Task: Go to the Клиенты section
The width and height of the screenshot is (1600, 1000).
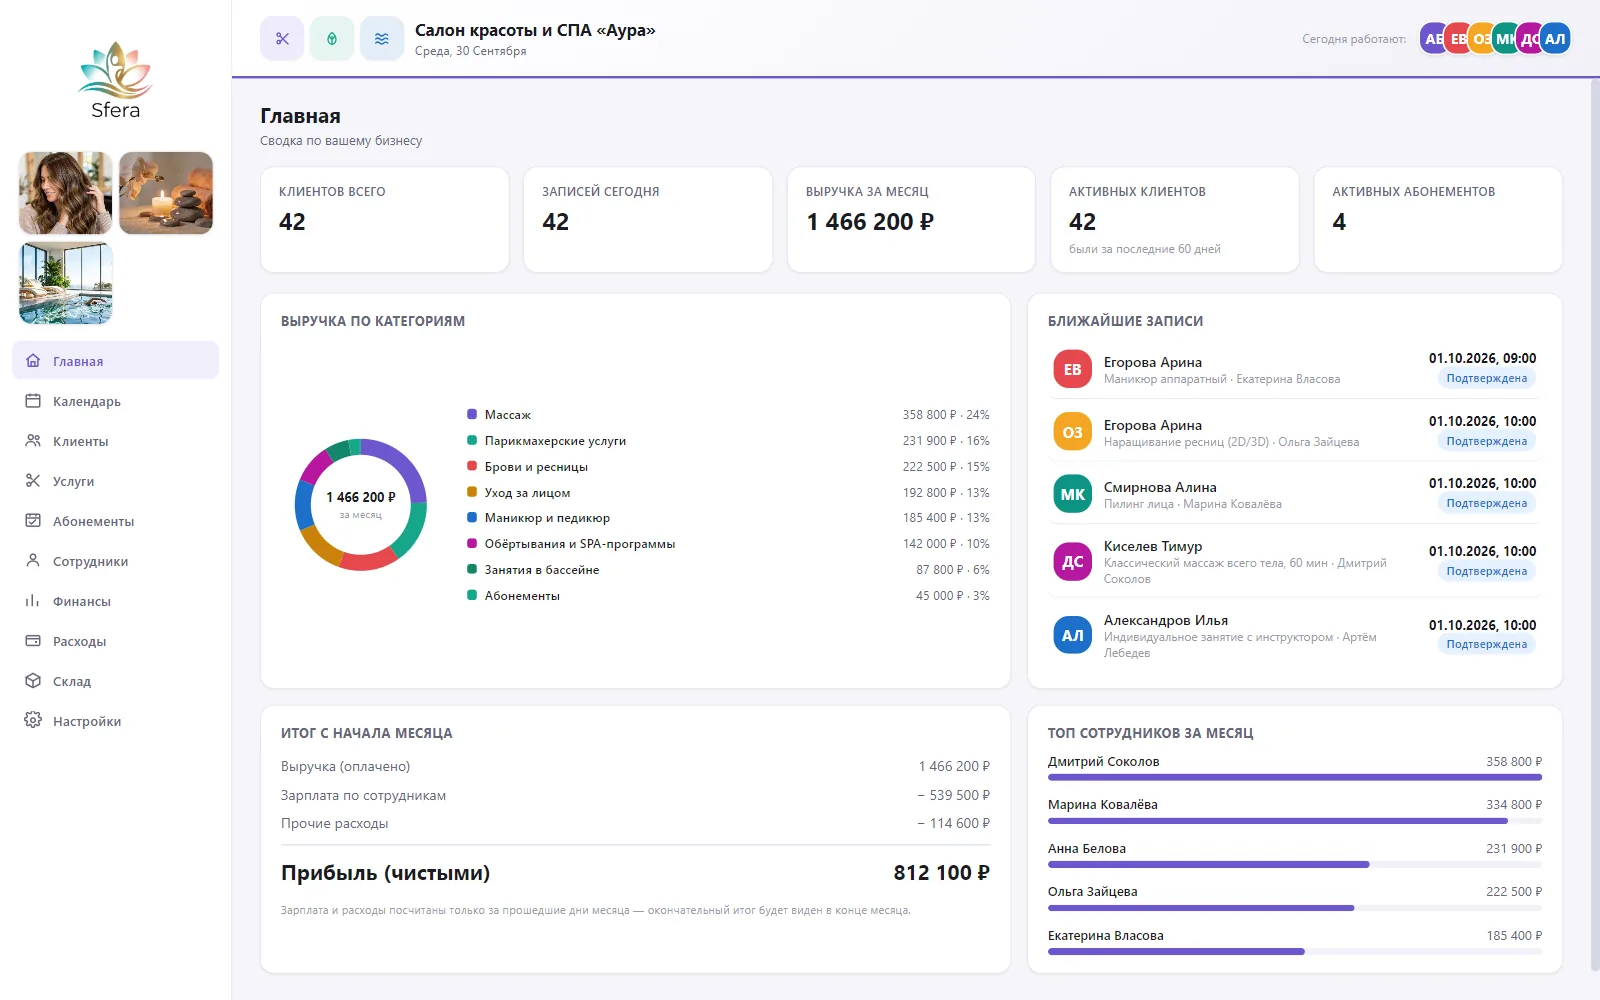Action: point(116,441)
